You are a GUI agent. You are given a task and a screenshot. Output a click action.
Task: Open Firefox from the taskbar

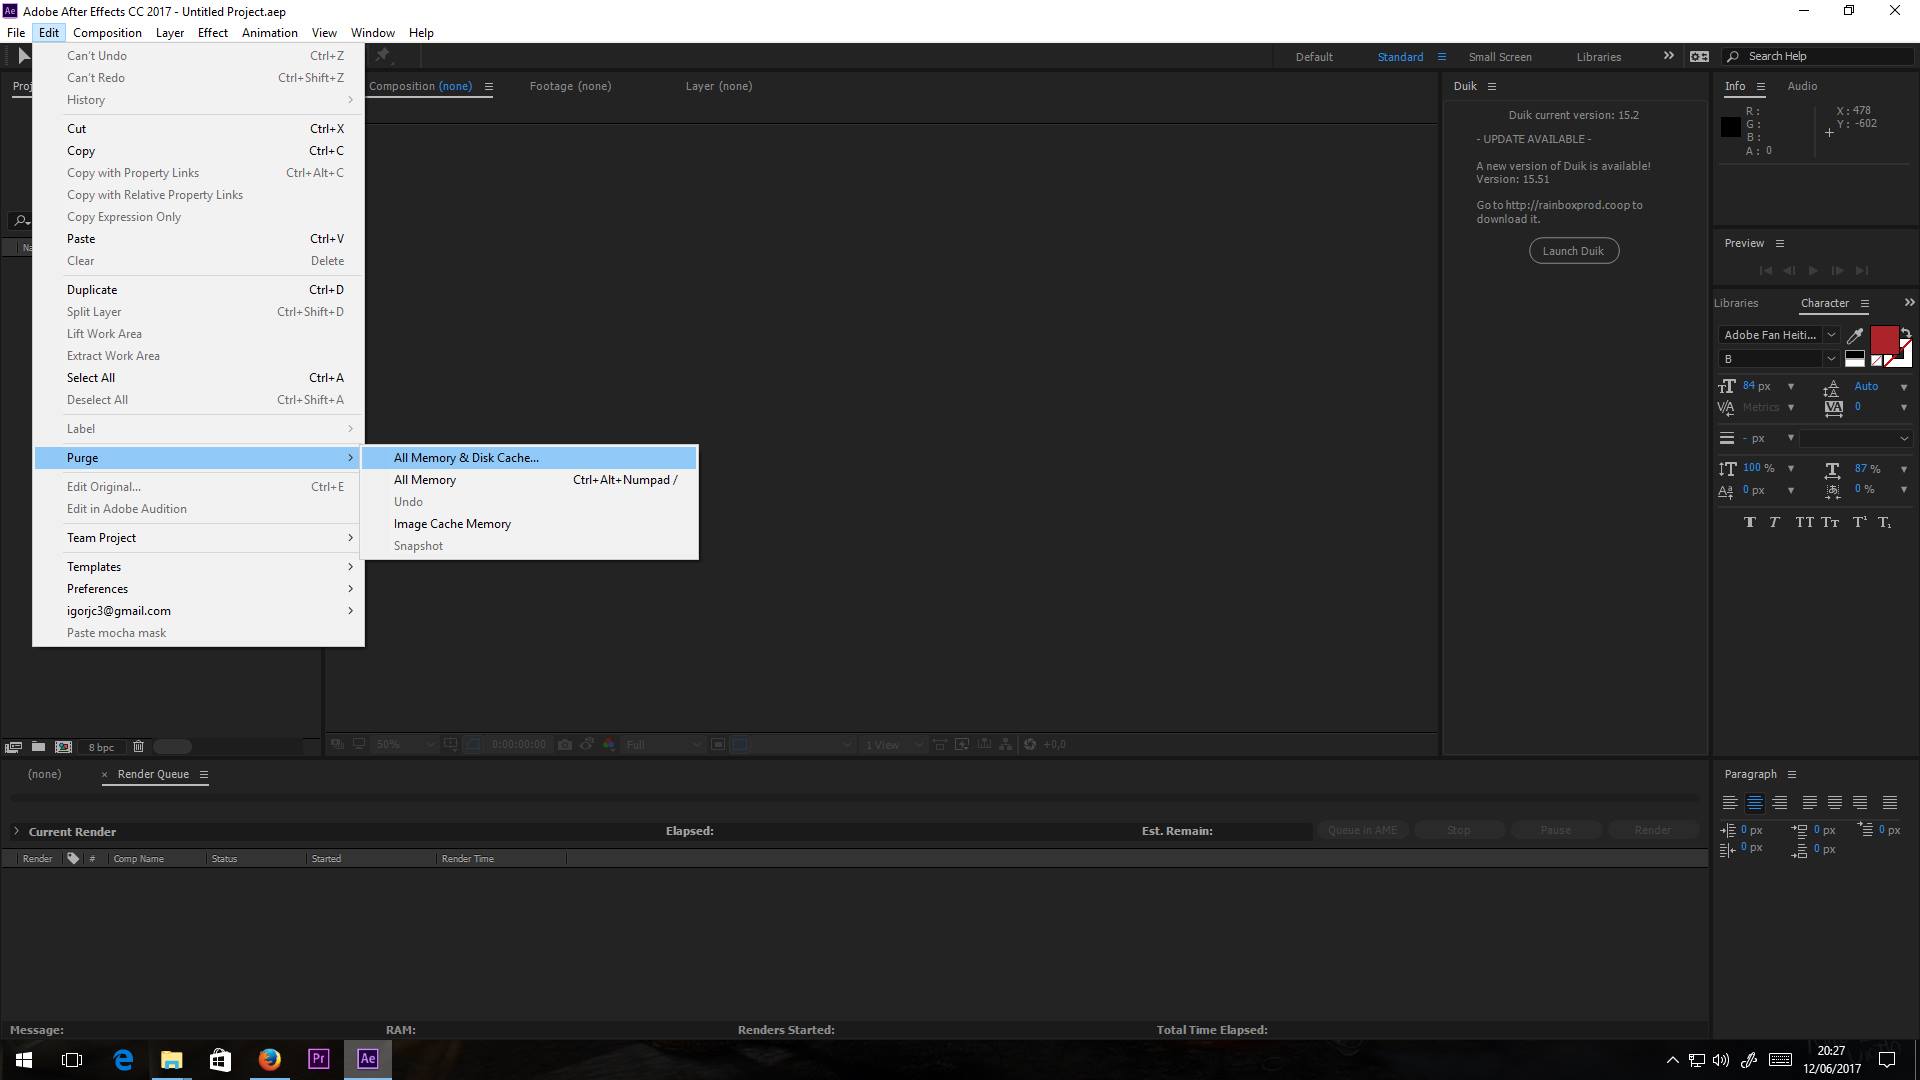pos(270,1059)
